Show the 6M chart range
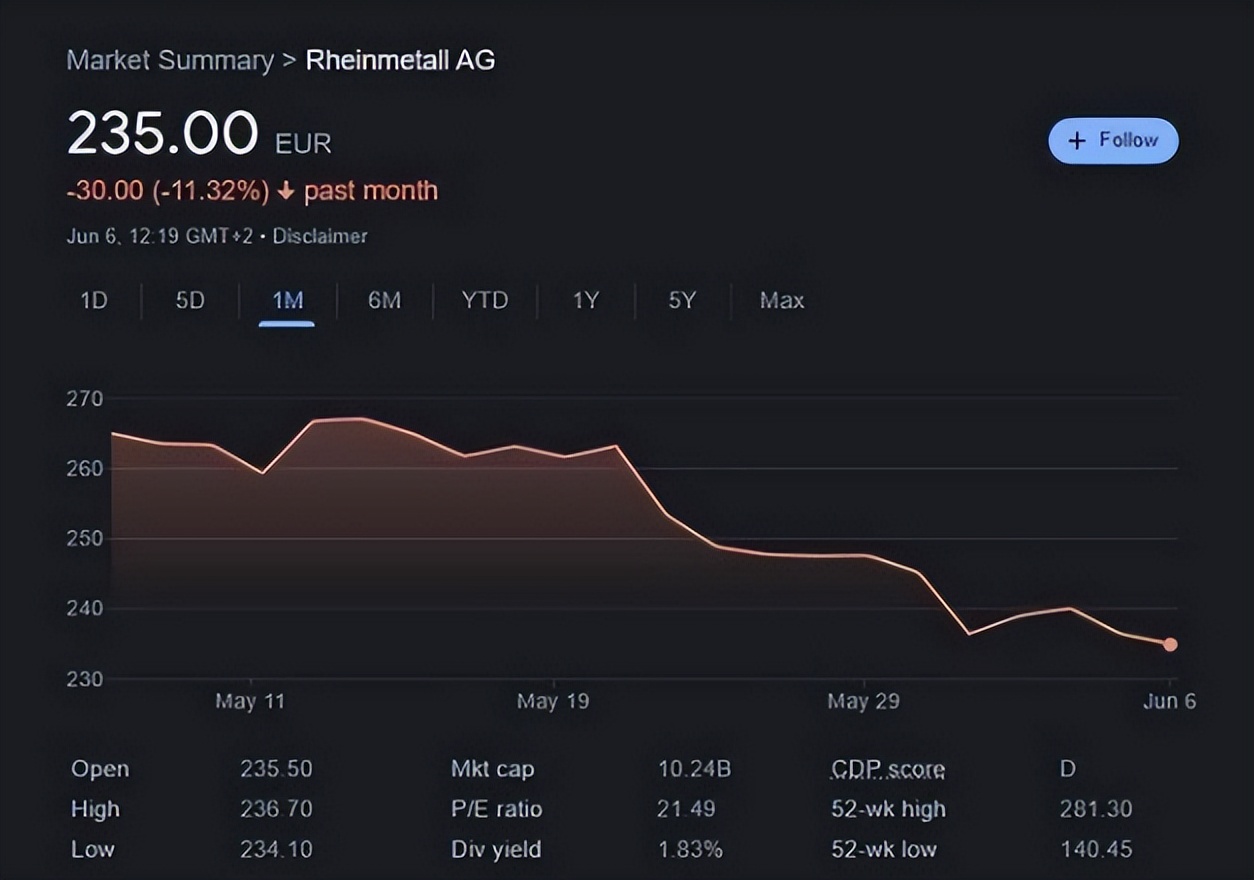 pyautogui.click(x=384, y=300)
